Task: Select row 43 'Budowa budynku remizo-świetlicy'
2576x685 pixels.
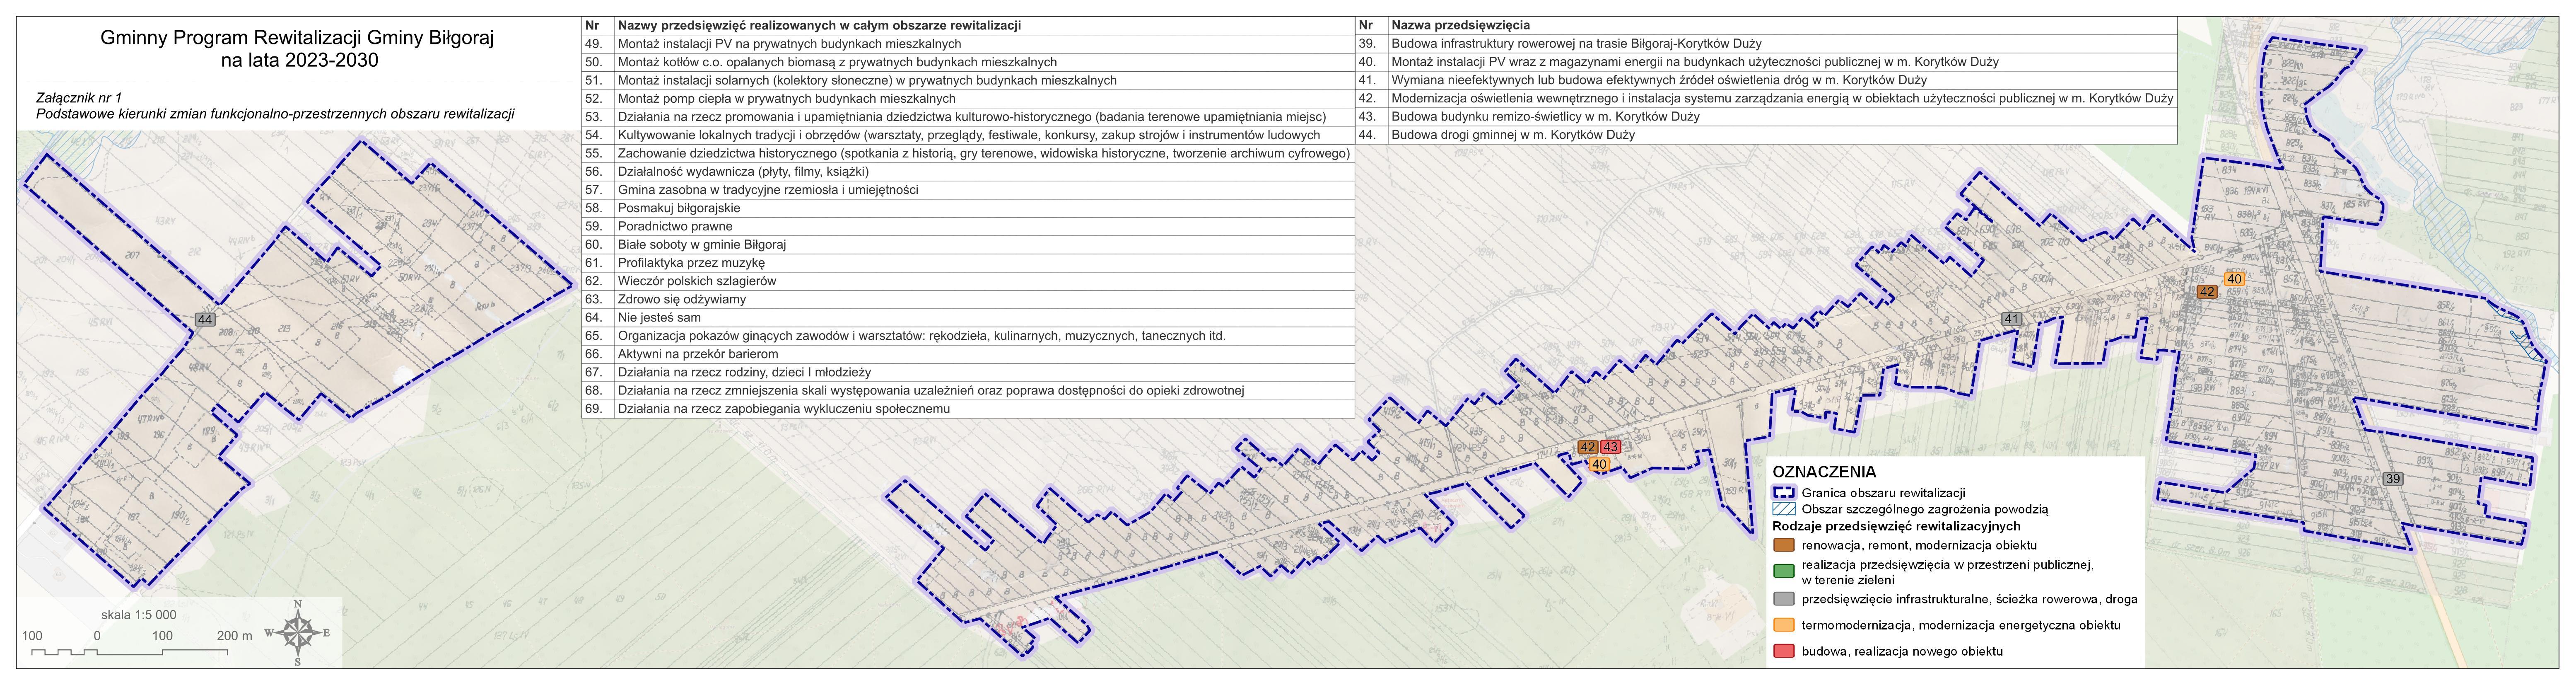Action: click(1766, 117)
